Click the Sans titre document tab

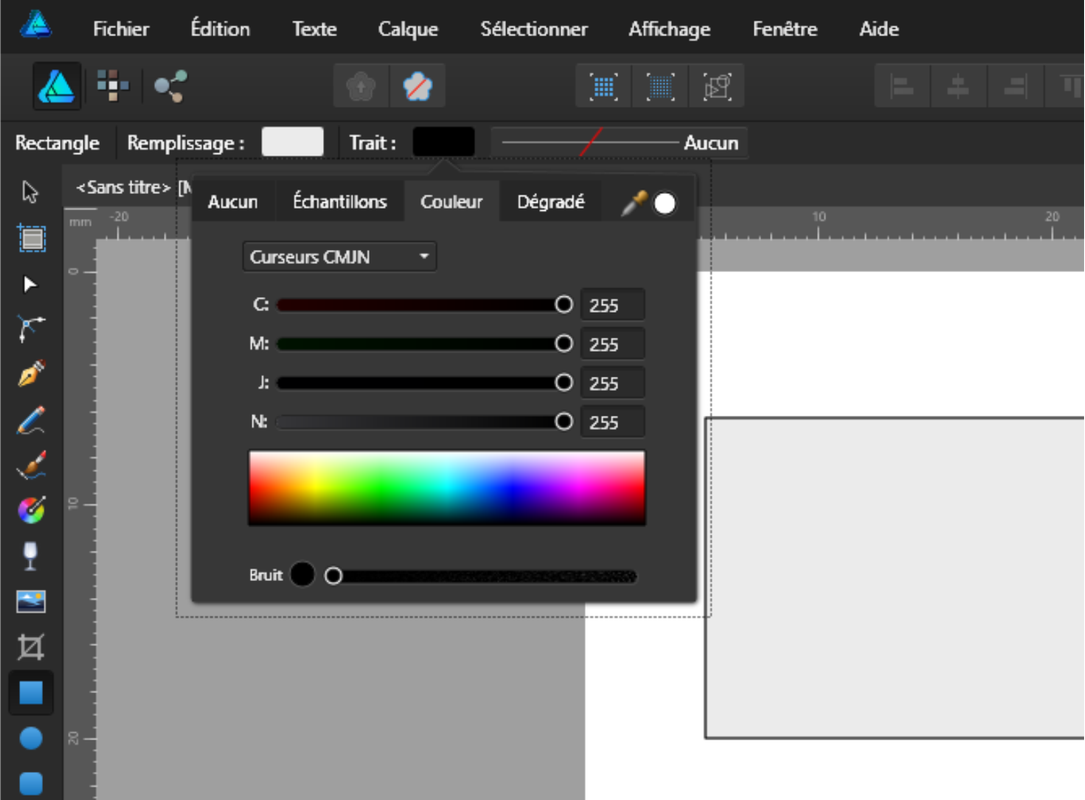click(x=132, y=188)
